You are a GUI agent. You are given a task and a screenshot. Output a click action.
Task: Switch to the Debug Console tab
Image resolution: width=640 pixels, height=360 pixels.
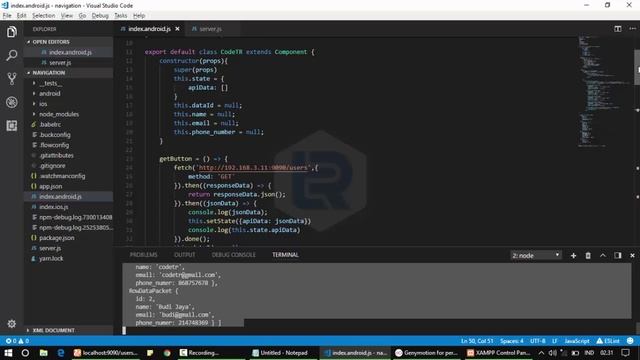point(233,255)
